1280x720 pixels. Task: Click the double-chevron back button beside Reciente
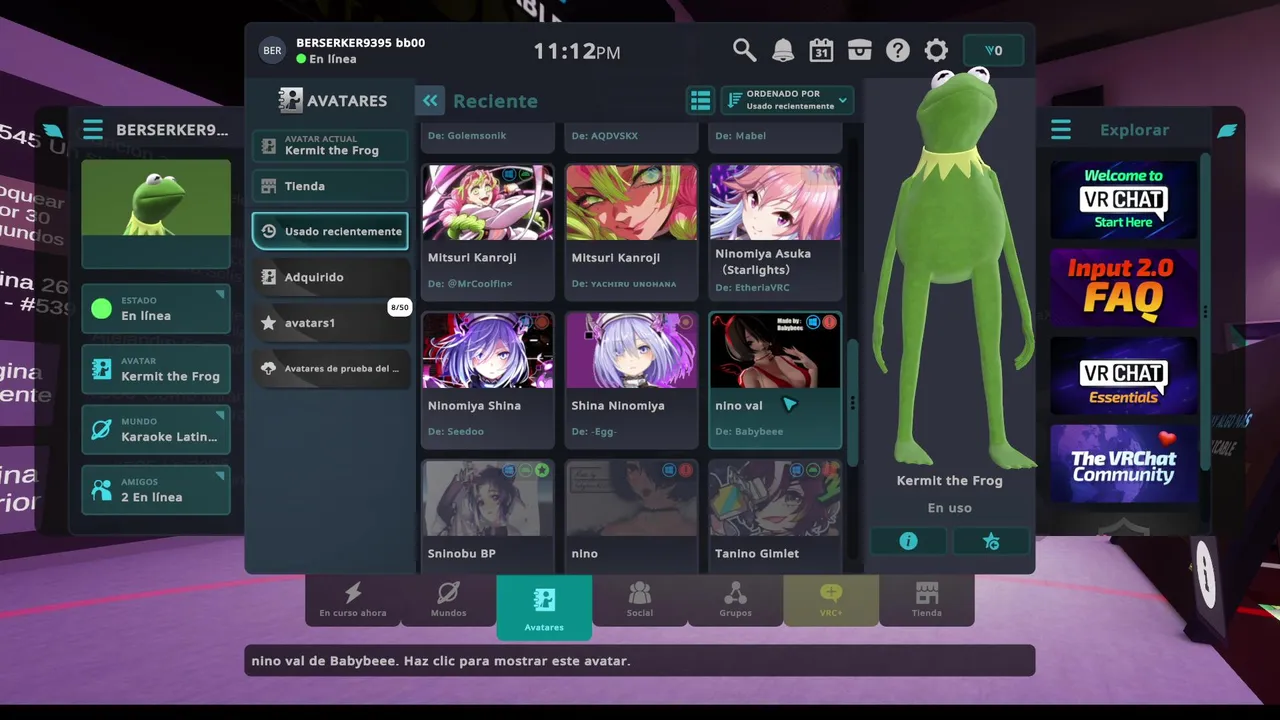[x=430, y=100]
